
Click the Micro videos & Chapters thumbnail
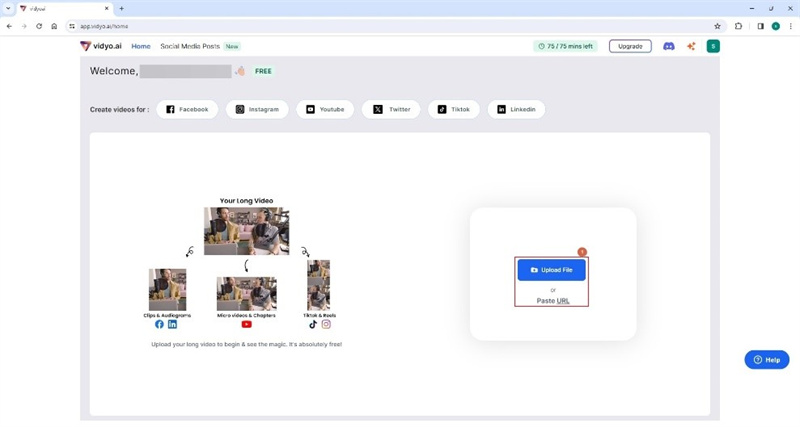coord(246,294)
